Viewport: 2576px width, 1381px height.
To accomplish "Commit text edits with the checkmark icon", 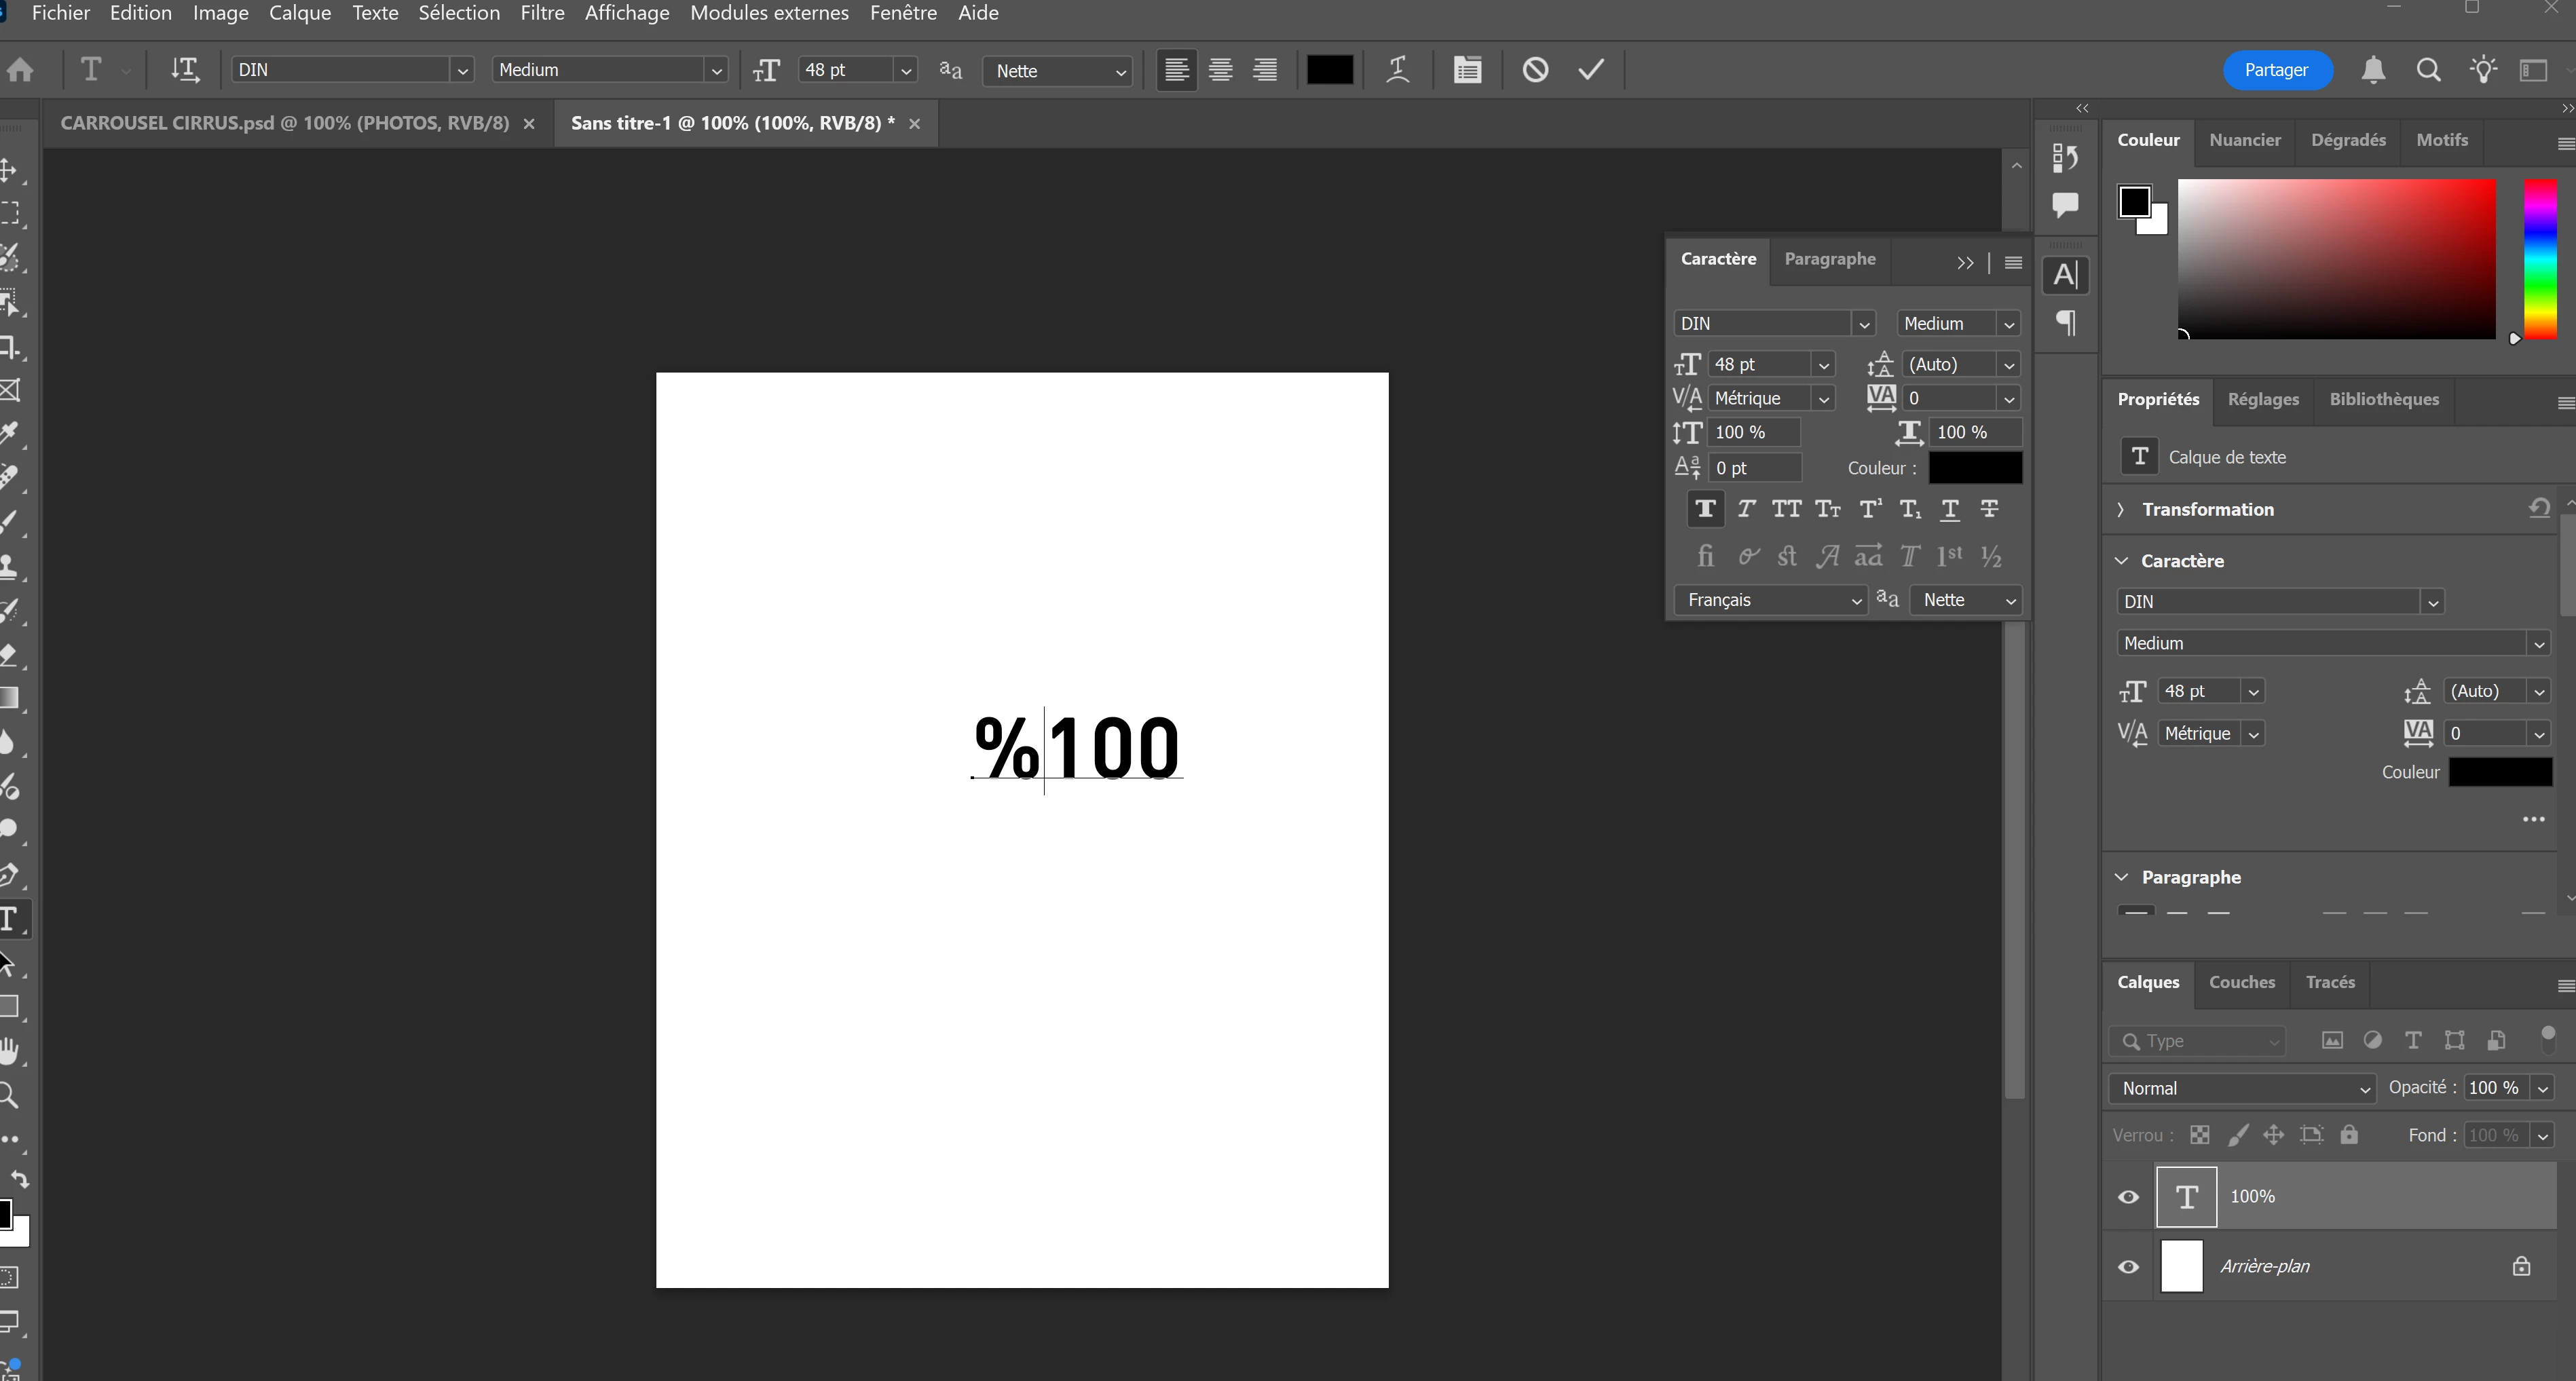I will [x=1590, y=69].
